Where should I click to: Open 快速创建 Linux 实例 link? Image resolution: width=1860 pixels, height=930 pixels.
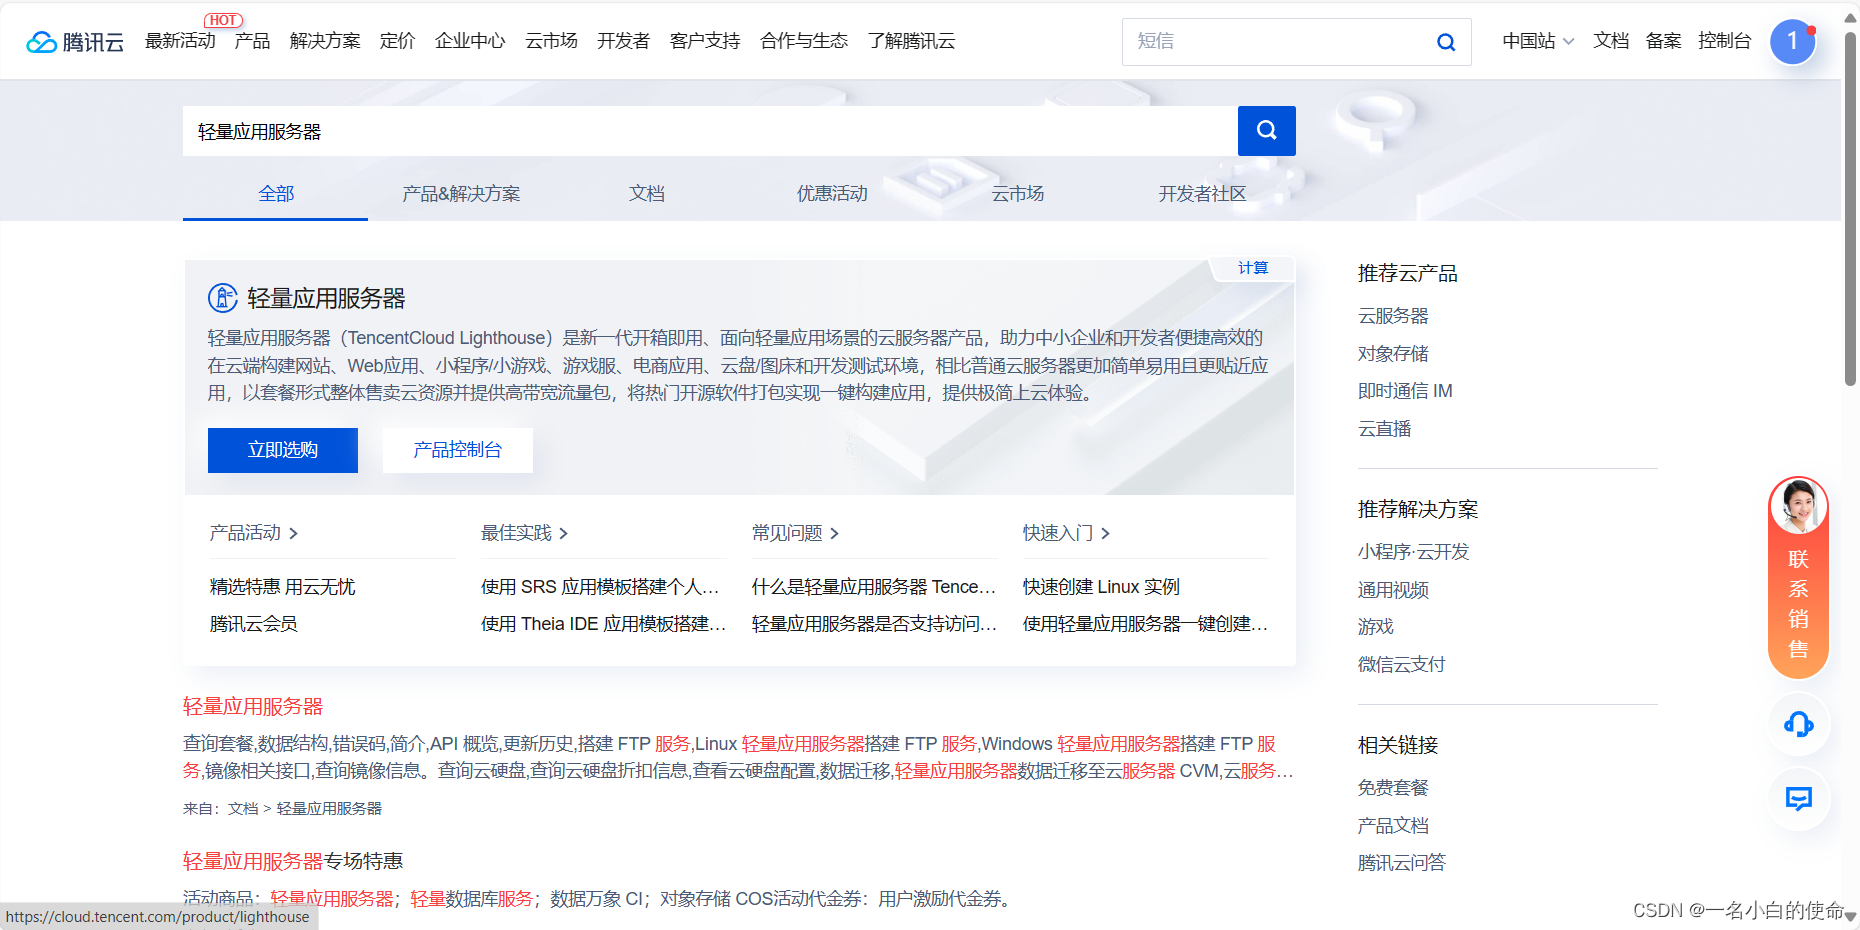(1101, 587)
